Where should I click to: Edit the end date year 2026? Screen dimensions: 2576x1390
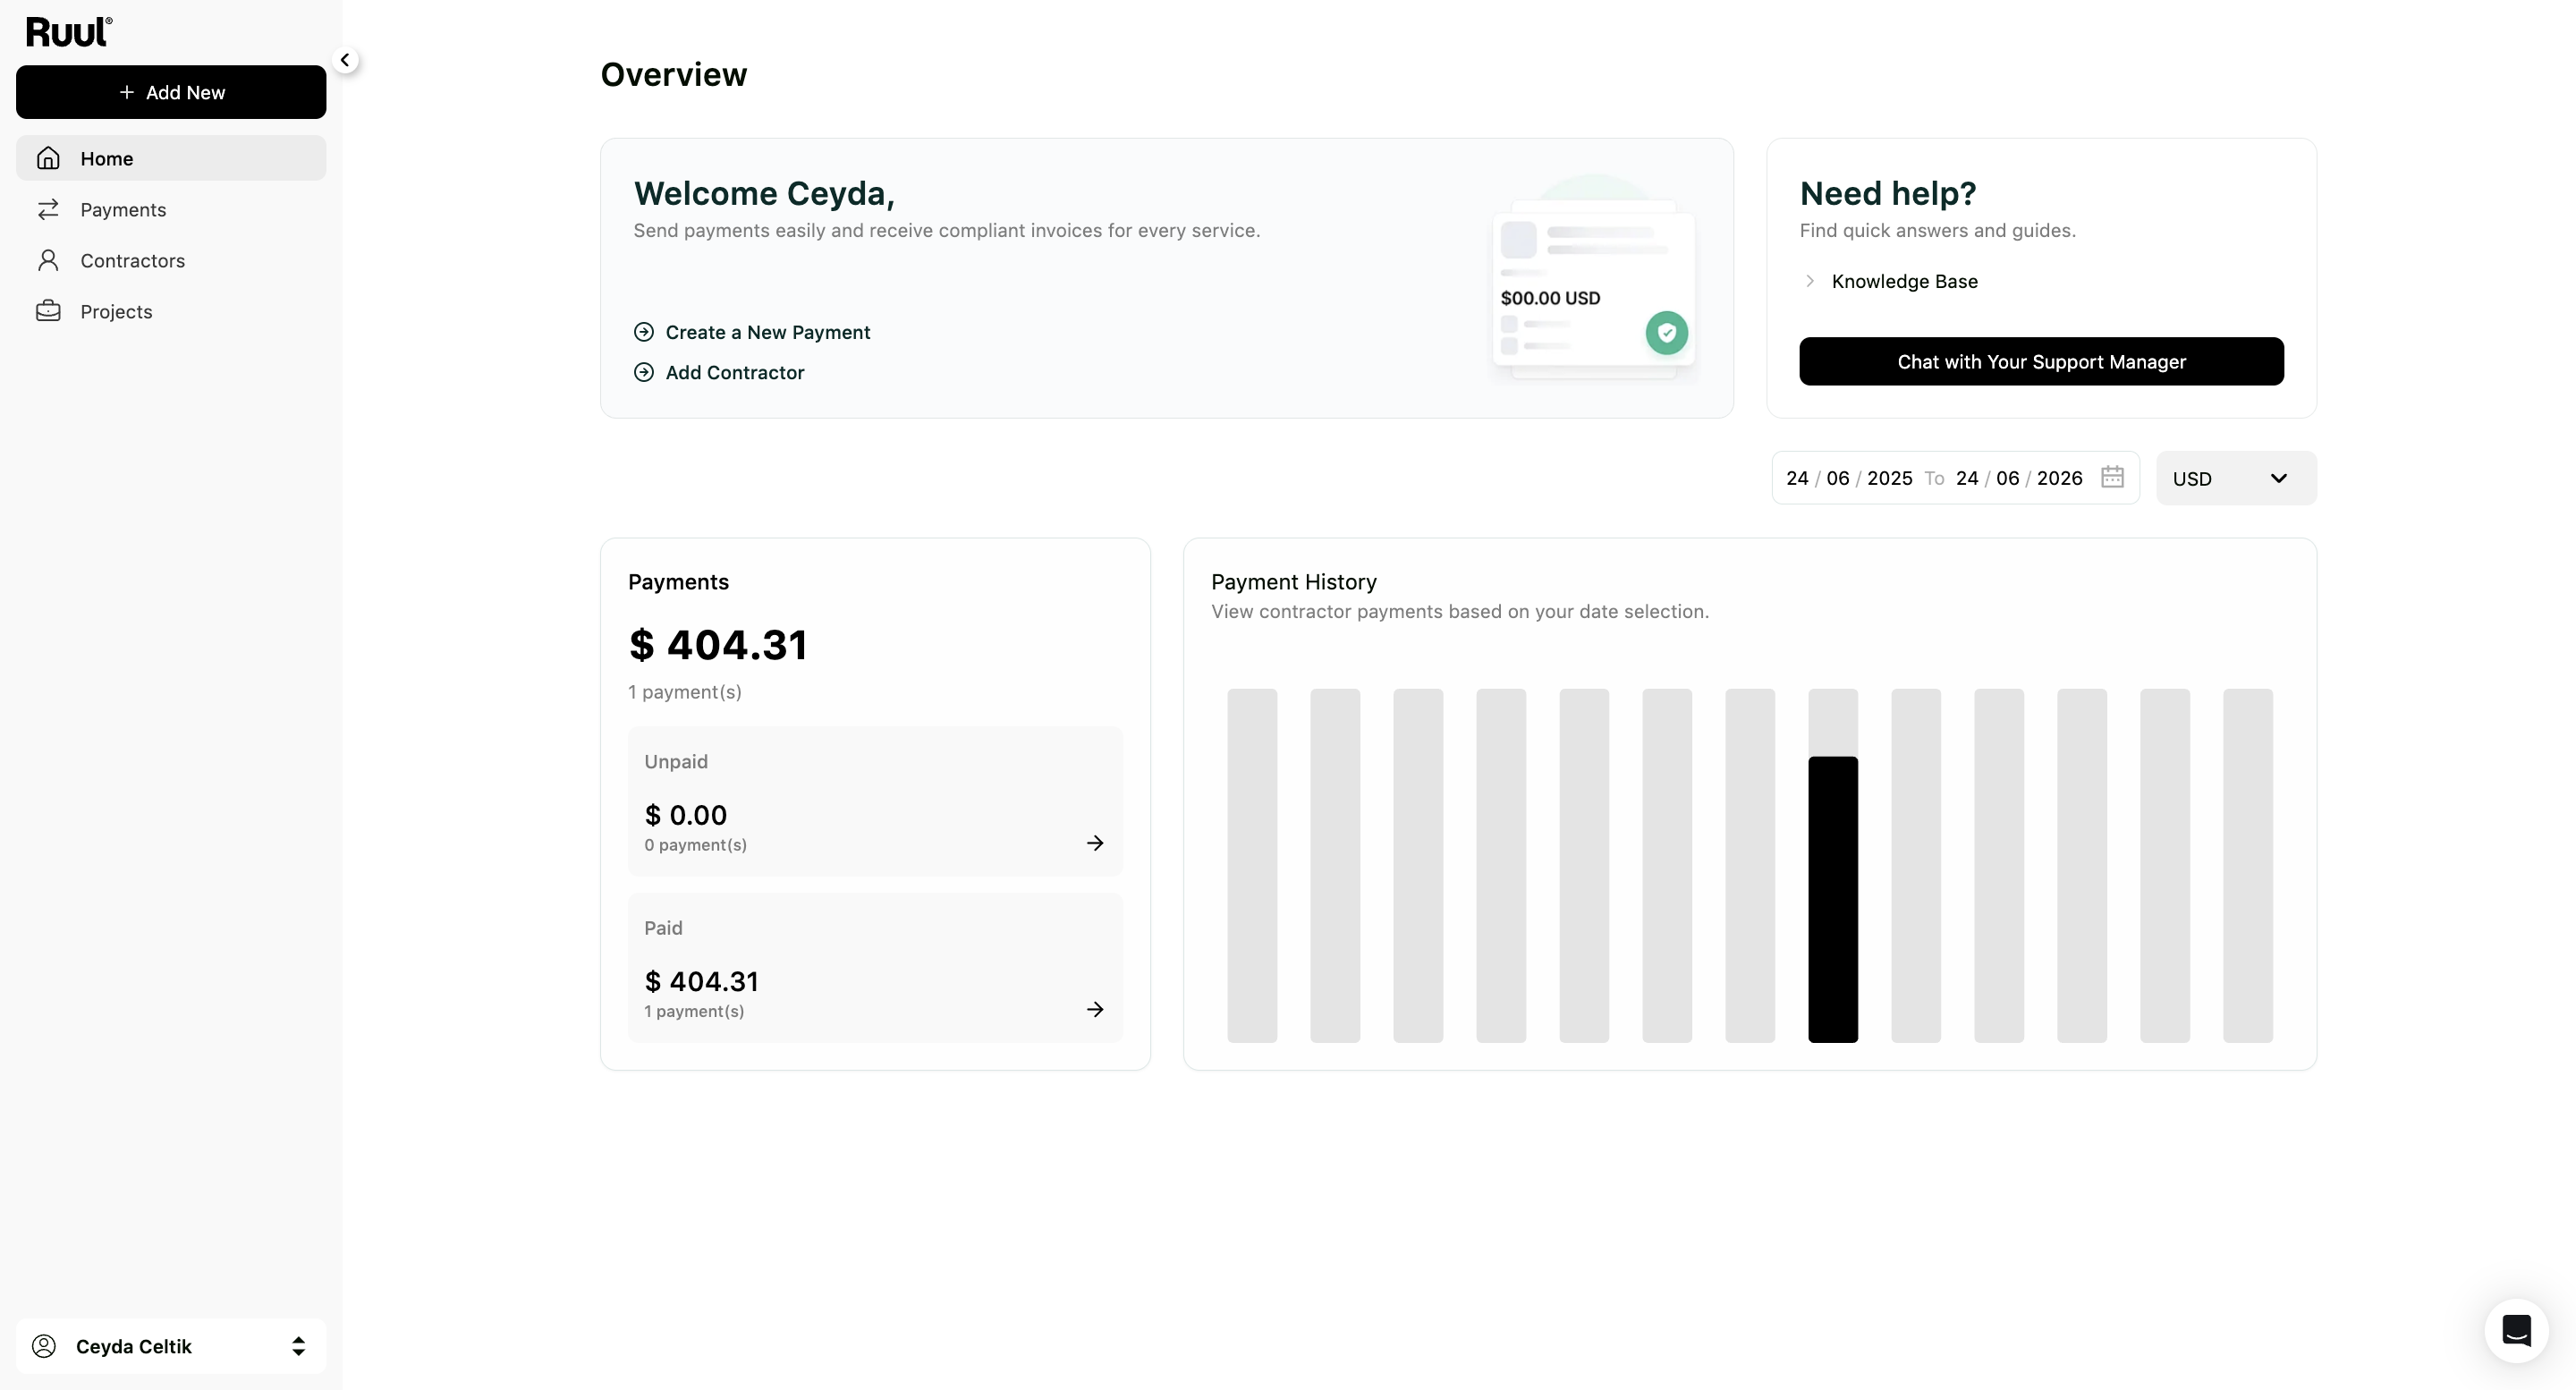pyautogui.click(x=2059, y=478)
